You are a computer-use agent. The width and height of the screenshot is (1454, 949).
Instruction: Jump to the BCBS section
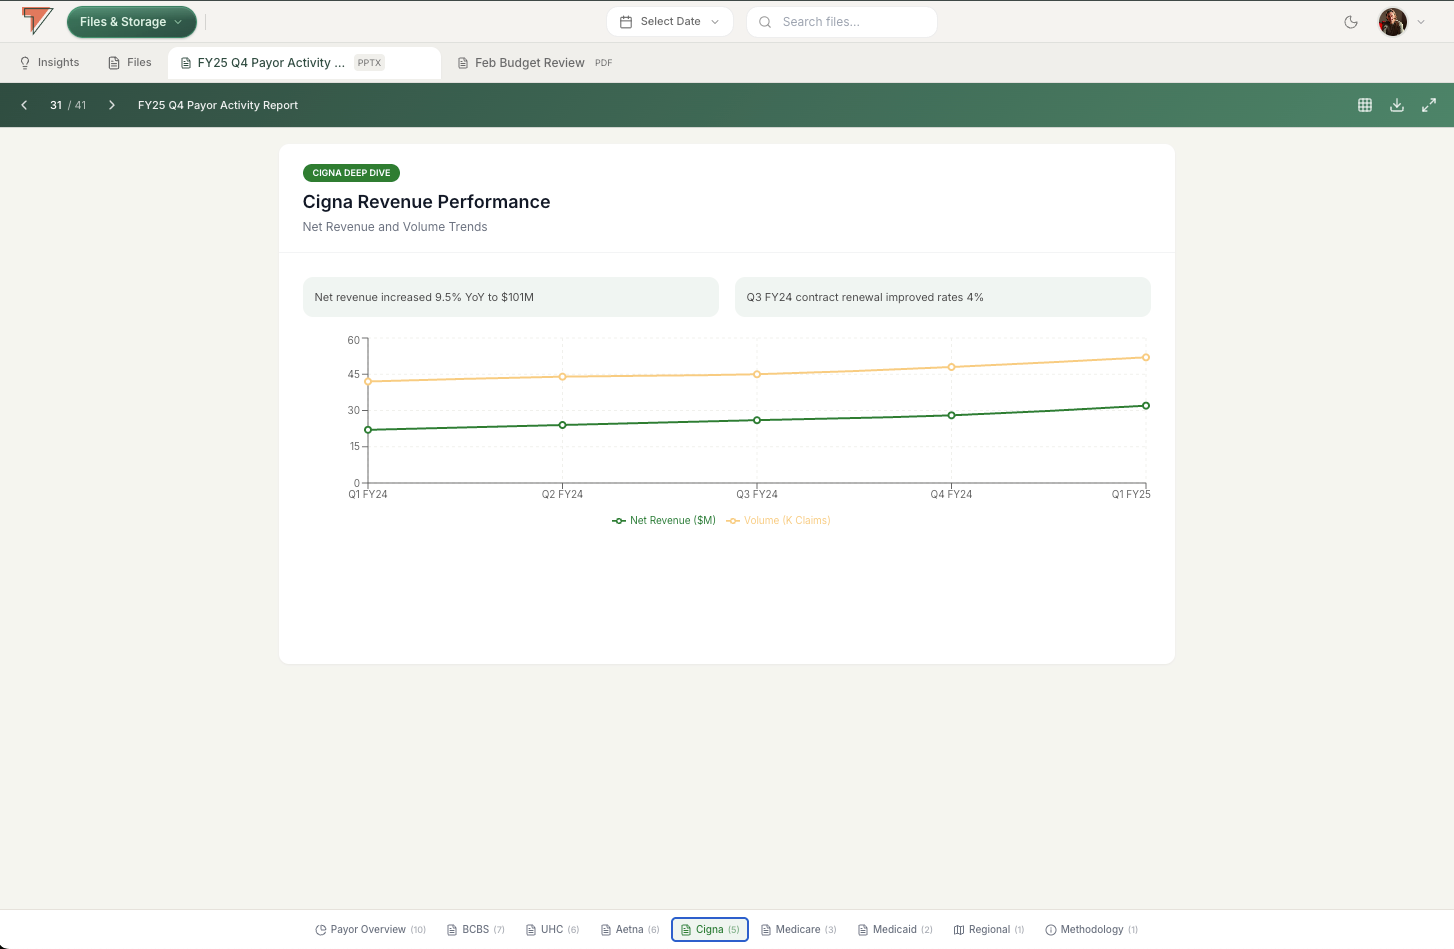click(x=476, y=930)
